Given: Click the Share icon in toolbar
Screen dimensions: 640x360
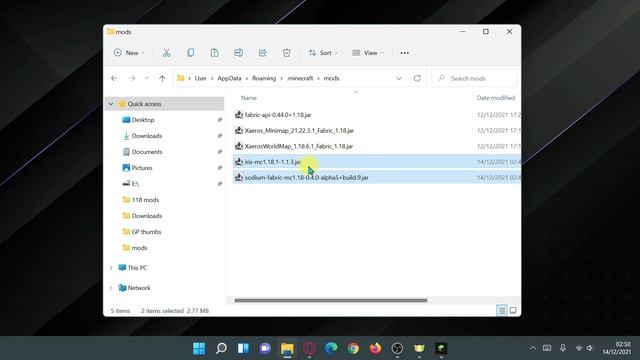Looking at the screenshot, I should tap(262, 53).
